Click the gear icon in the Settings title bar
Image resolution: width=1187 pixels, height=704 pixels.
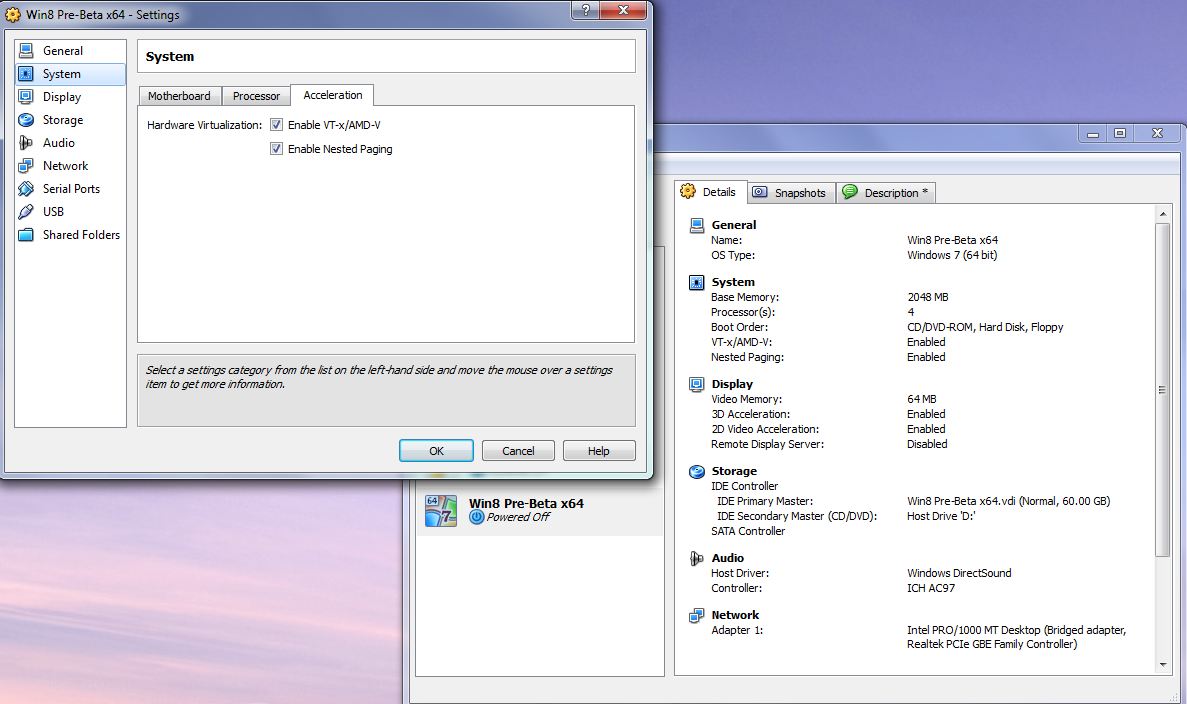click(13, 14)
